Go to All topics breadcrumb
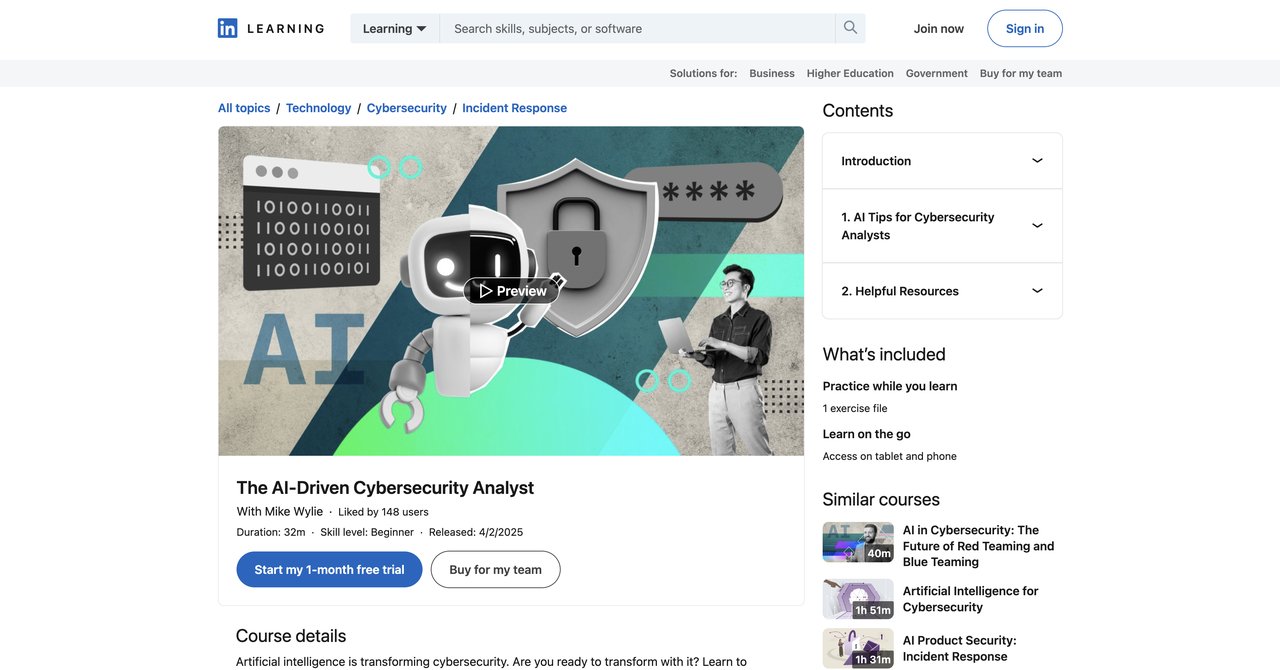Image resolution: width=1280 pixels, height=670 pixels. click(244, 108)
